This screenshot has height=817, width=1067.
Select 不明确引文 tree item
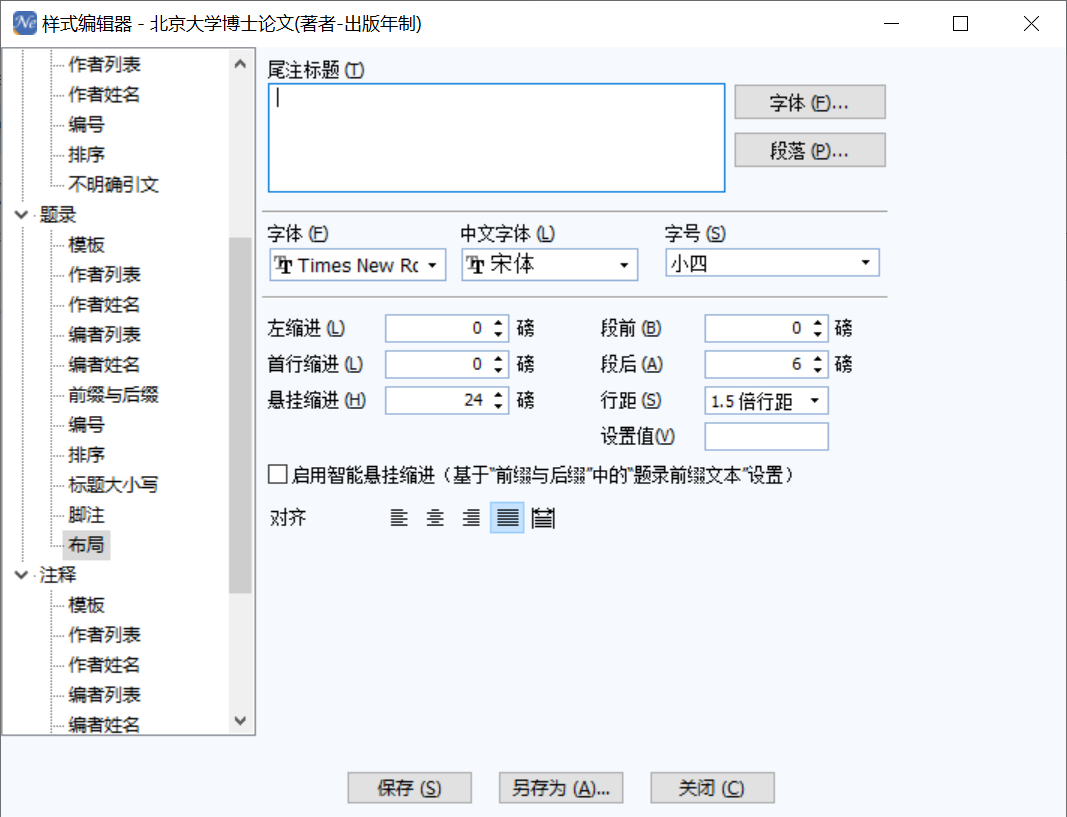(x=114, y=184)
